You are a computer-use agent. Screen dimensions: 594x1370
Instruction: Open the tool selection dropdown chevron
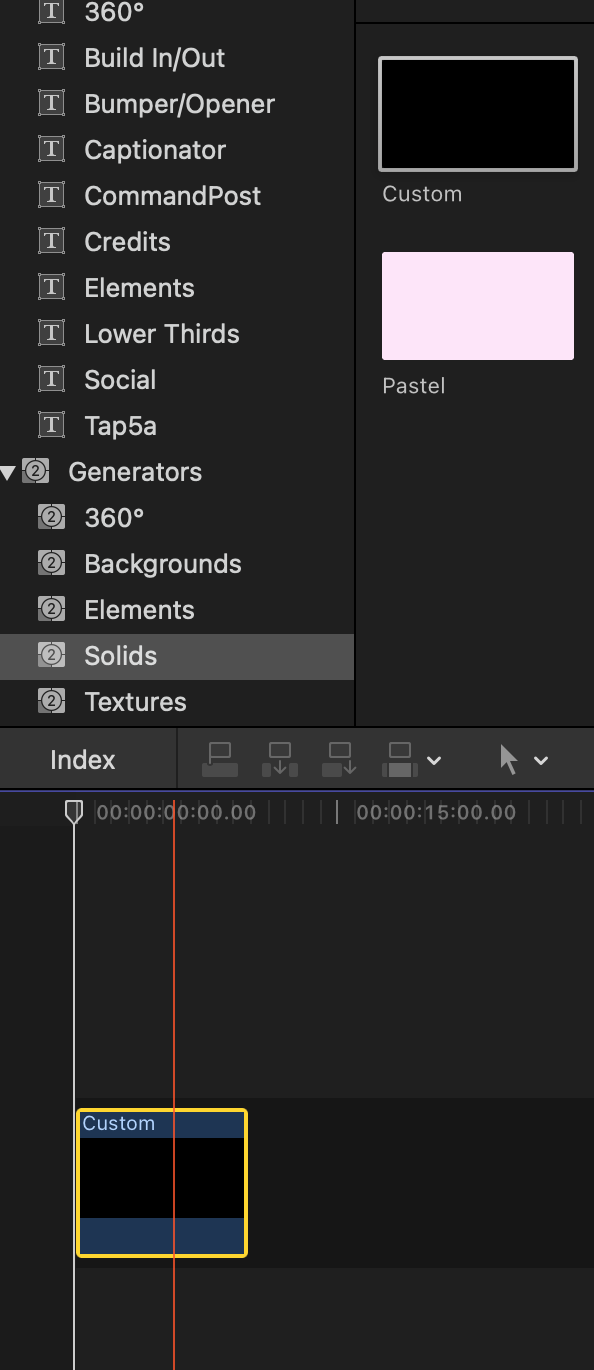click(x=541, y=761)
